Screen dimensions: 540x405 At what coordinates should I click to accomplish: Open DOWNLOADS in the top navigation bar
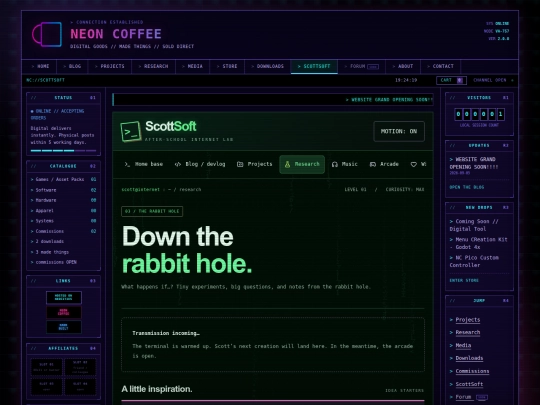tap(268, 66)
